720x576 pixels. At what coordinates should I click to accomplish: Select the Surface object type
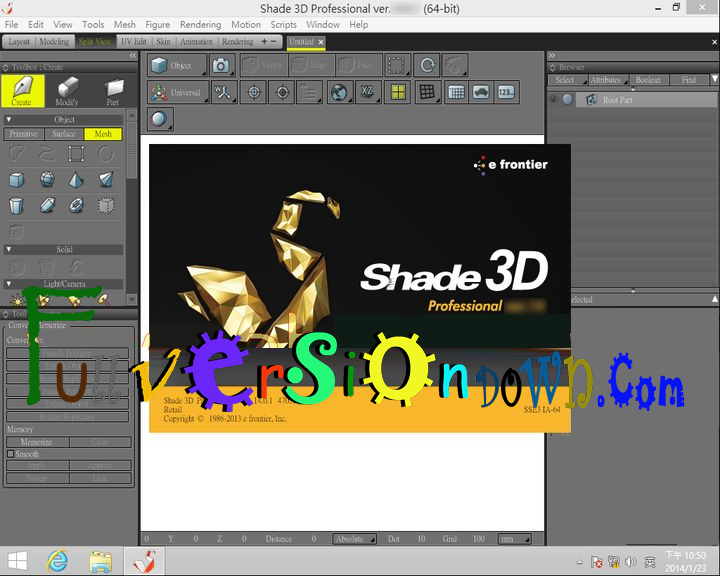[x=64, y=134]
